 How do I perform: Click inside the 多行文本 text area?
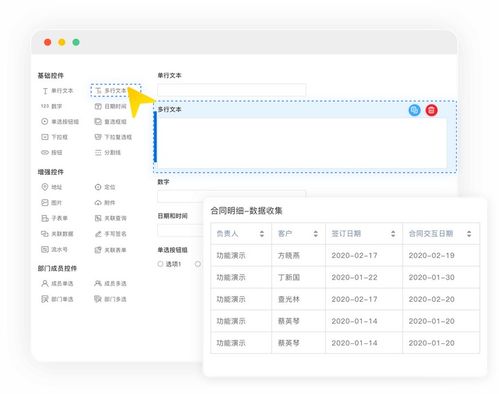[302, 143]
